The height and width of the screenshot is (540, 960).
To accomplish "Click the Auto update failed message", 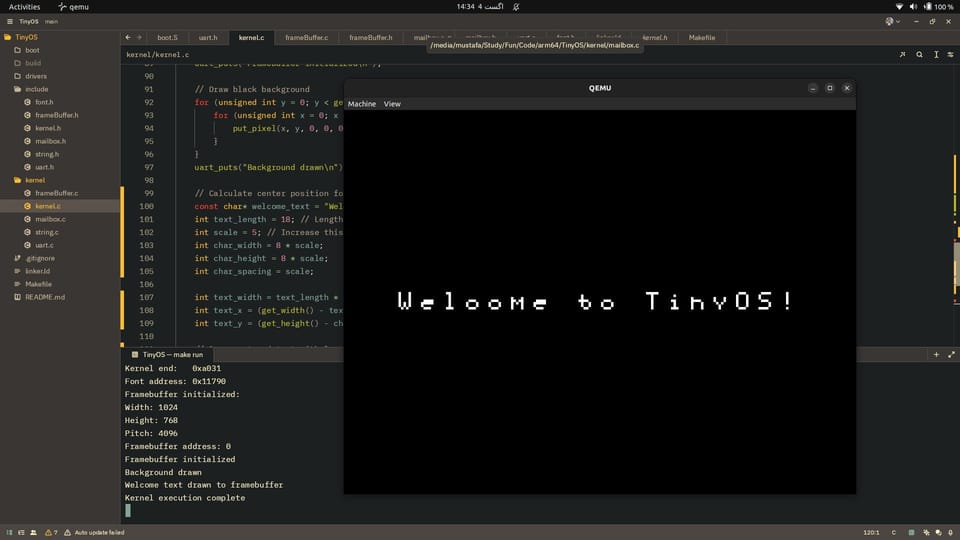I will (x=94, y=533).
